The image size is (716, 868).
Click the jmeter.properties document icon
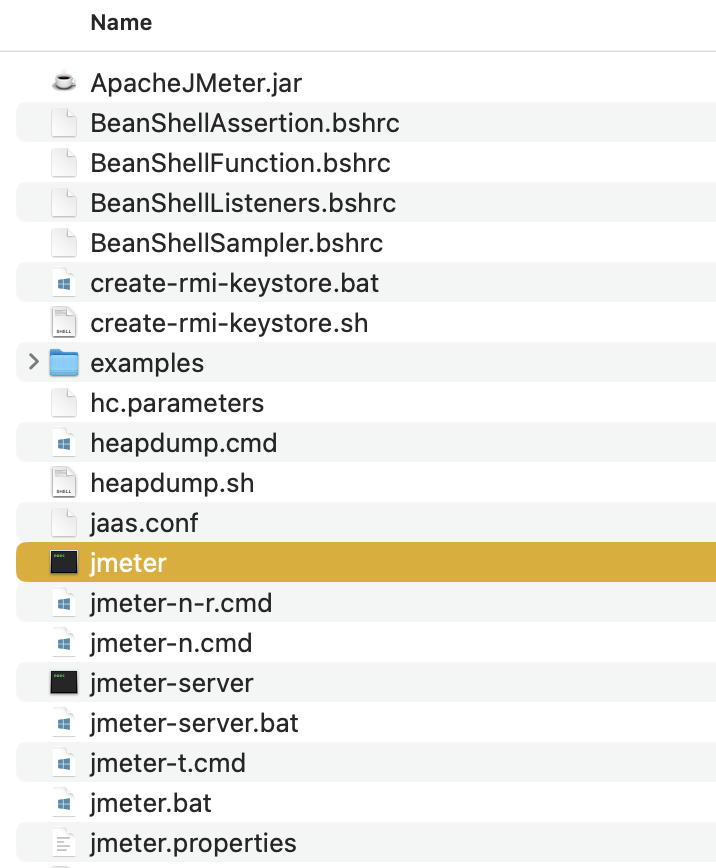click(x=64, y=843)
